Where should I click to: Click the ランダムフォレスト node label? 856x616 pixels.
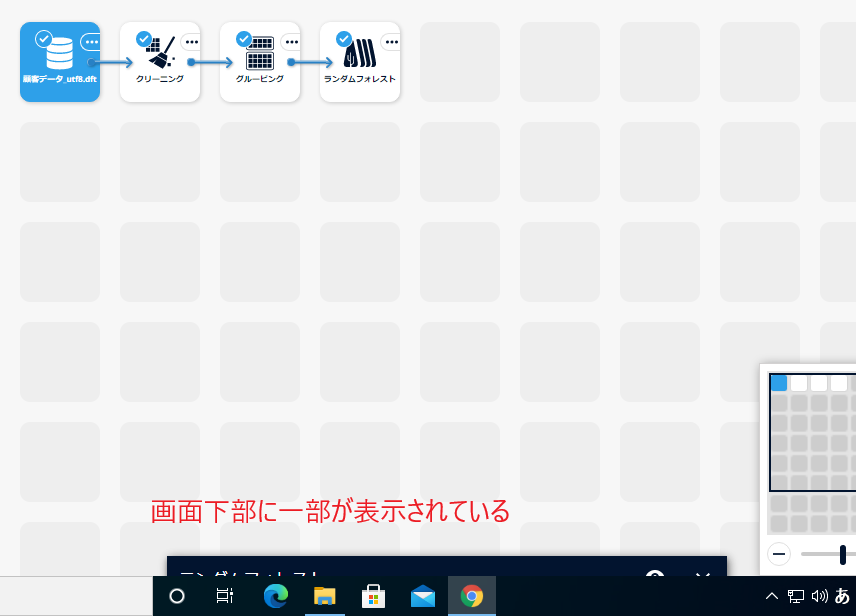(x=360, y=79)
